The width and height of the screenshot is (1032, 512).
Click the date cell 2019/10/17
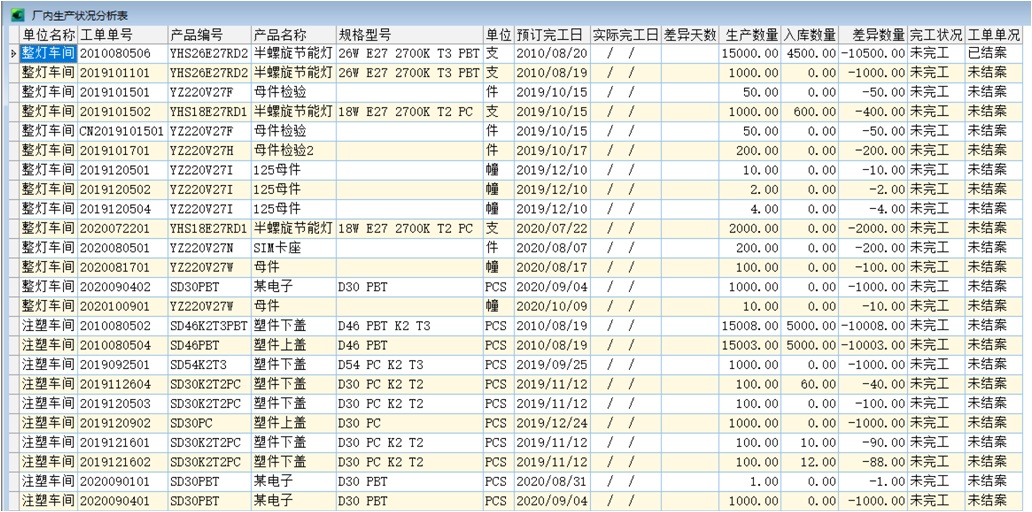coord(550,151)
